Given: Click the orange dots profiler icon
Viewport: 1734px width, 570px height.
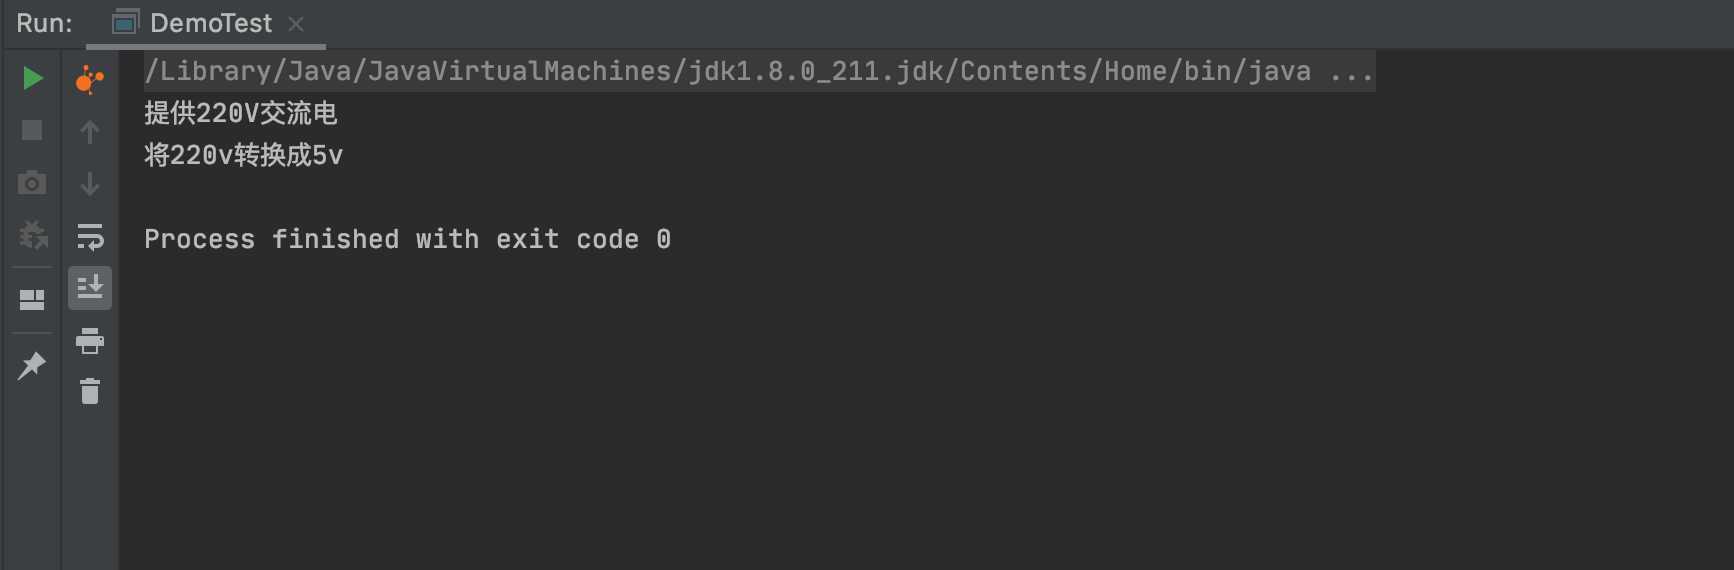Looking at the screenshot, I should pyautogui.click(x=90, y=79).
